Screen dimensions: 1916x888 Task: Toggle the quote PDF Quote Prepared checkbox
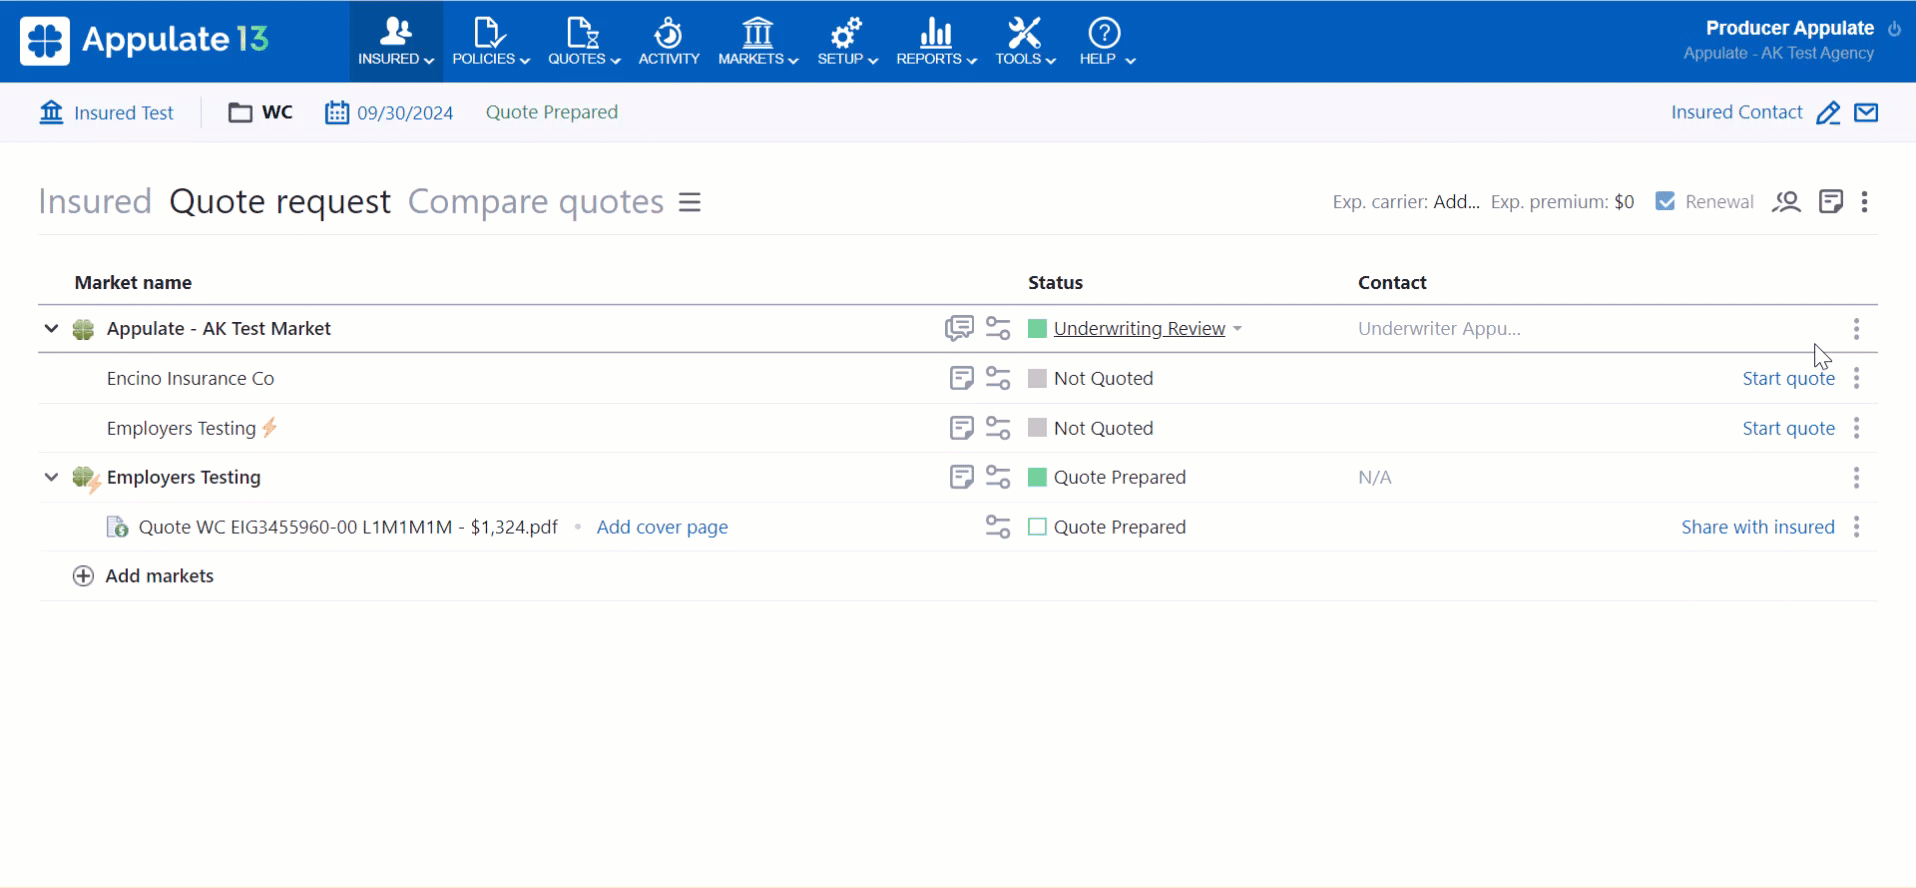(x=1037, y=527)
